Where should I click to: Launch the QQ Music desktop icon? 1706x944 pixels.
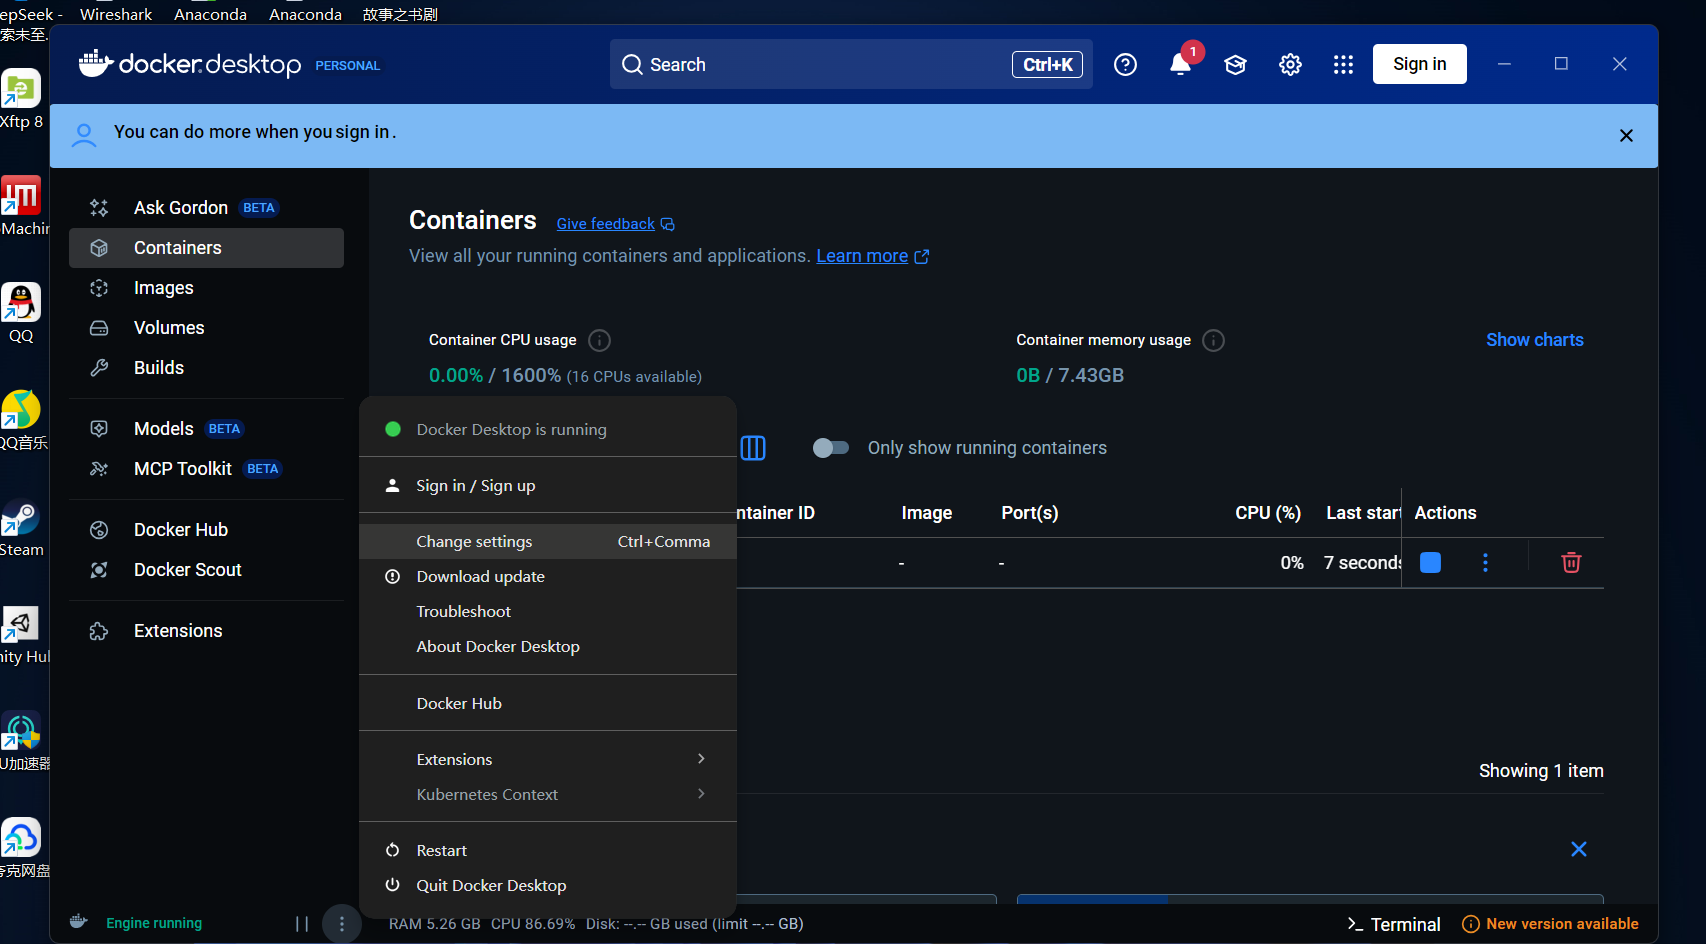21,420
